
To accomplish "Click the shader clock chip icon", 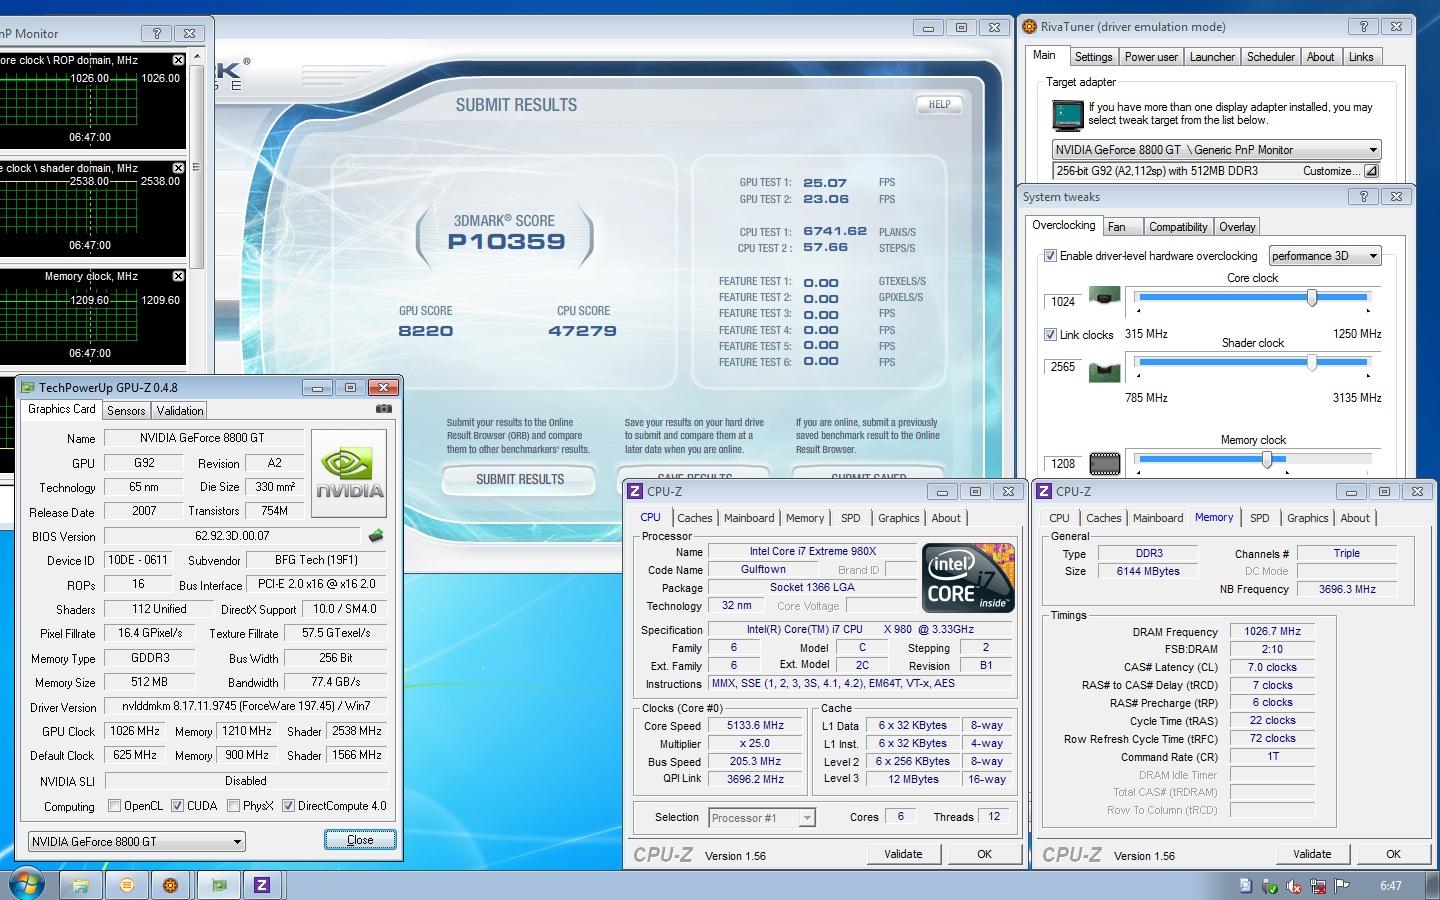I will click(1104, 372).
